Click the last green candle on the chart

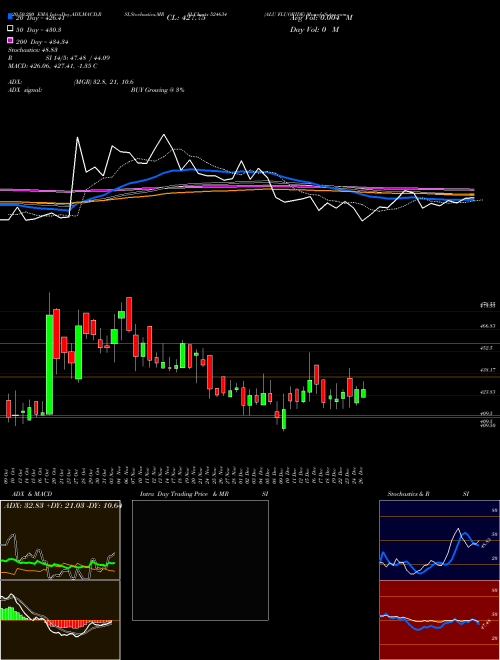pyautogui.click(x=363, y=393)
